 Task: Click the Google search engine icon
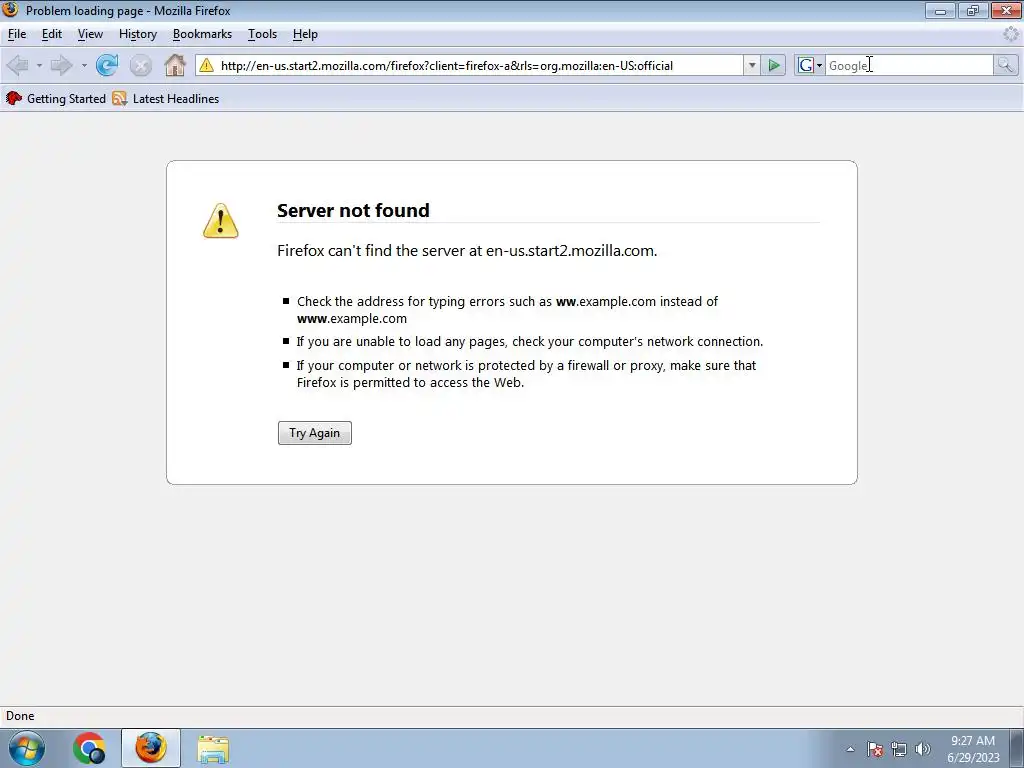click(806, 65)
